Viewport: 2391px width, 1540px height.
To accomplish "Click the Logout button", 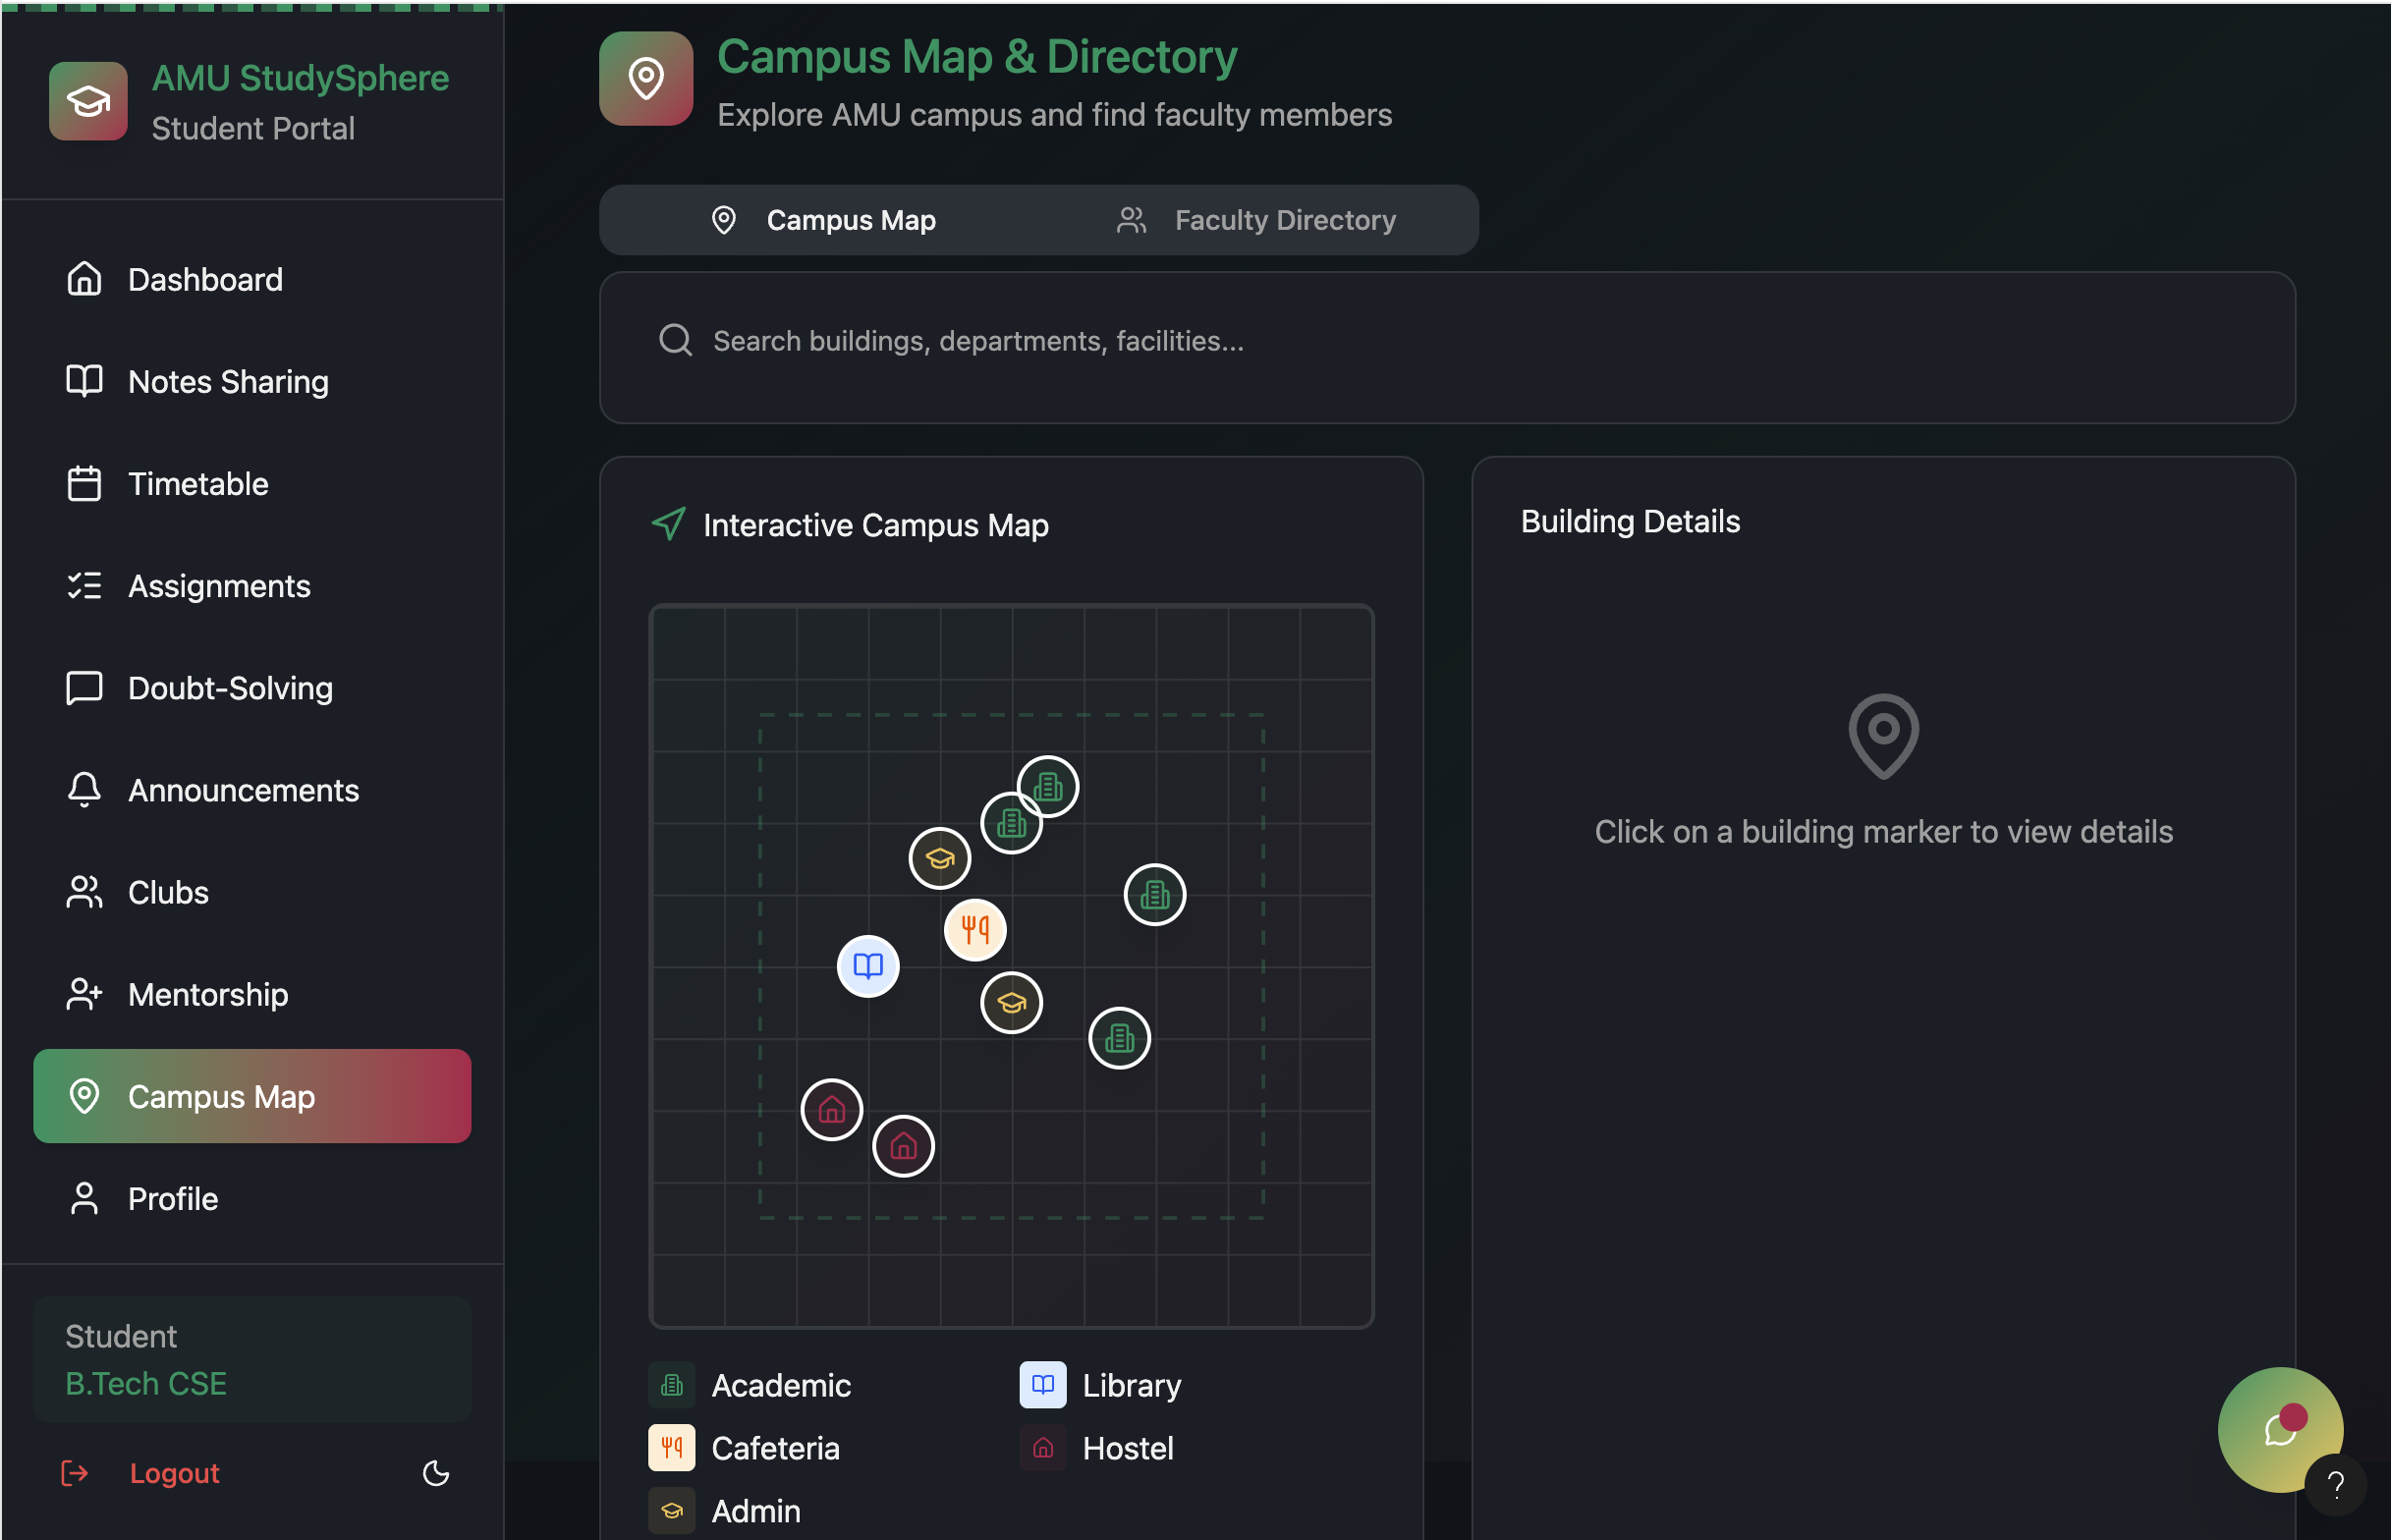I will [x=174, y=1473].
